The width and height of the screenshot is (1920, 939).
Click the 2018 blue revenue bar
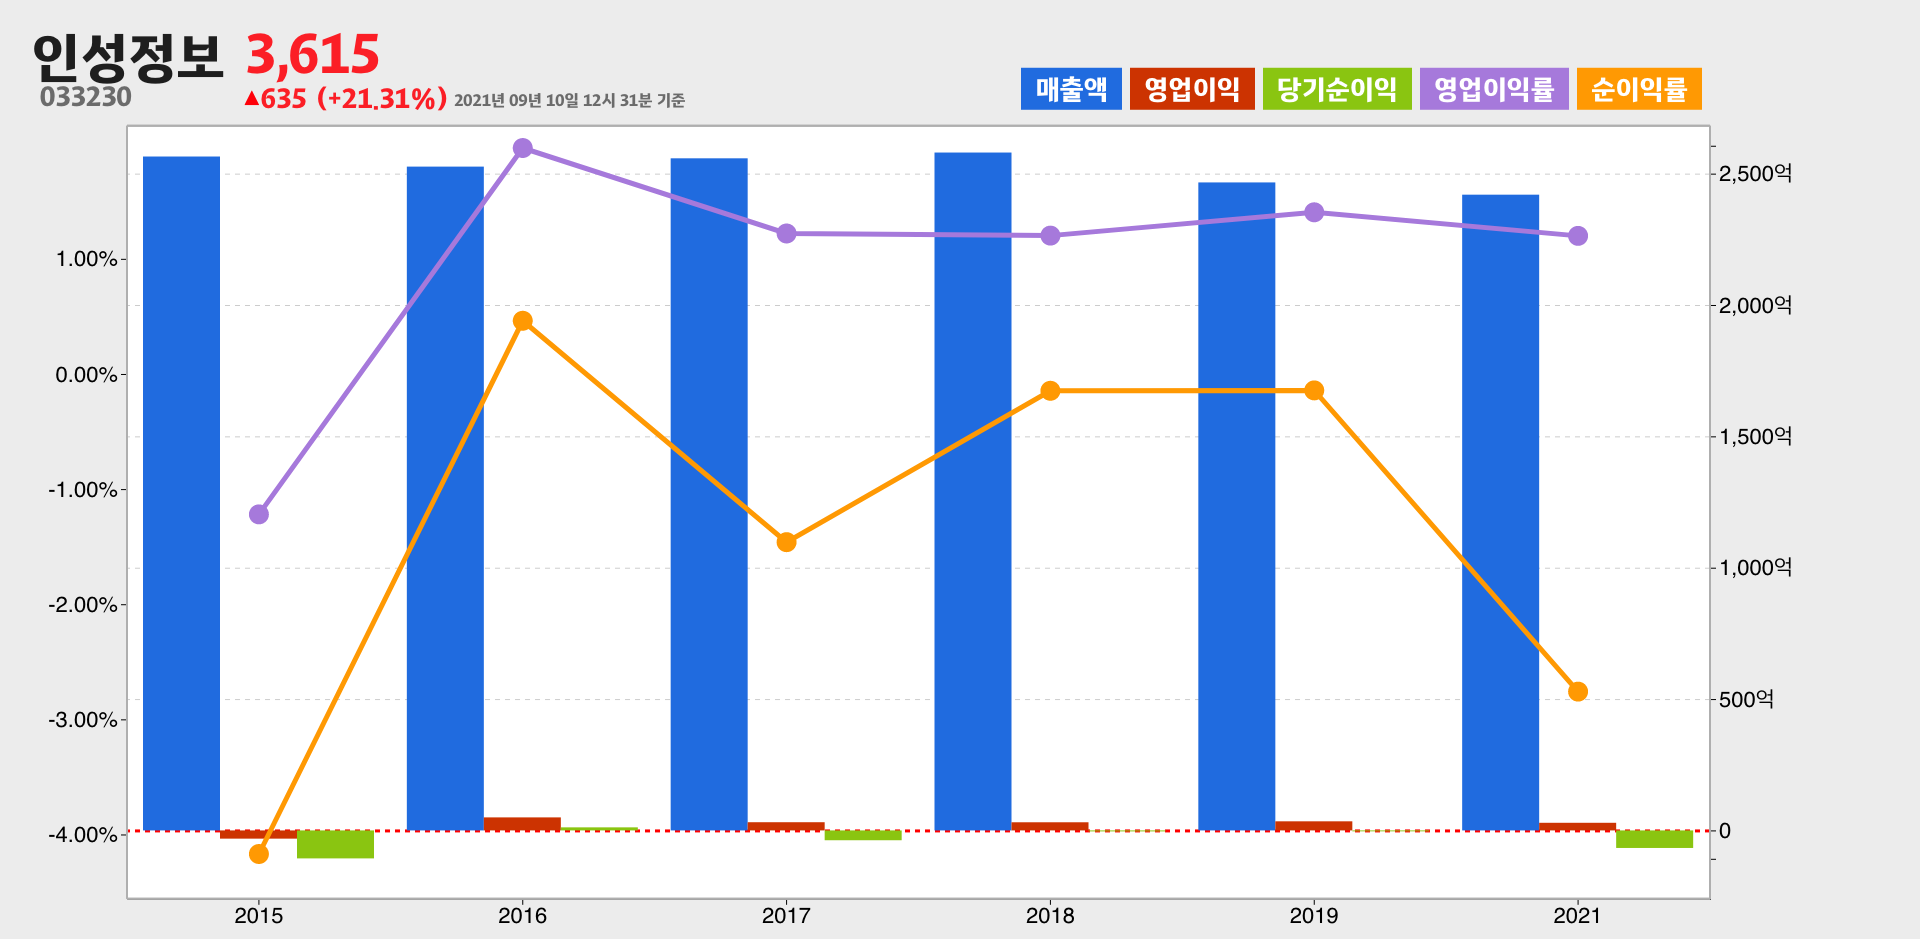tap(973, 491)
